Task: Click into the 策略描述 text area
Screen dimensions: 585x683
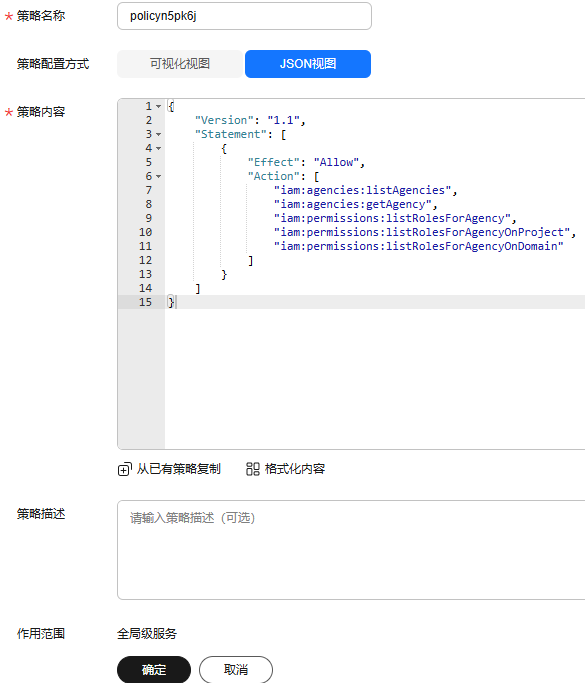Action: point(351,550)
